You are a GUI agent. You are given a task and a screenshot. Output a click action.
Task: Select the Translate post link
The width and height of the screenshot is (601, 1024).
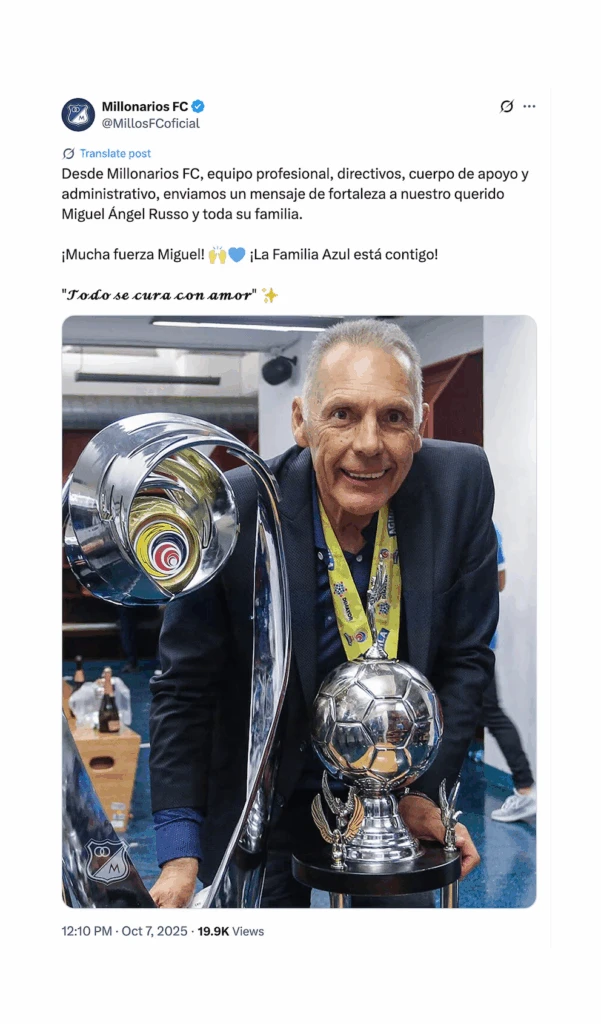point(115,153)
